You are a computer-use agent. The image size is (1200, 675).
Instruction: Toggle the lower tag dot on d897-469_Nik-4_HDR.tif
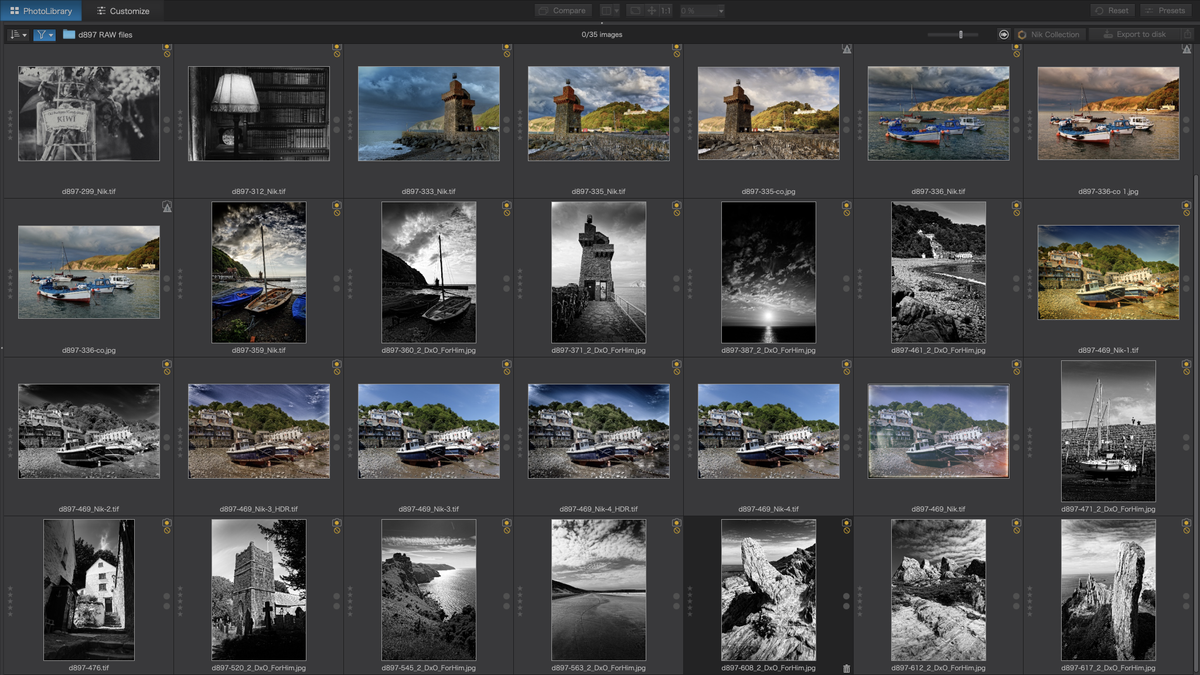pos(676,449)
